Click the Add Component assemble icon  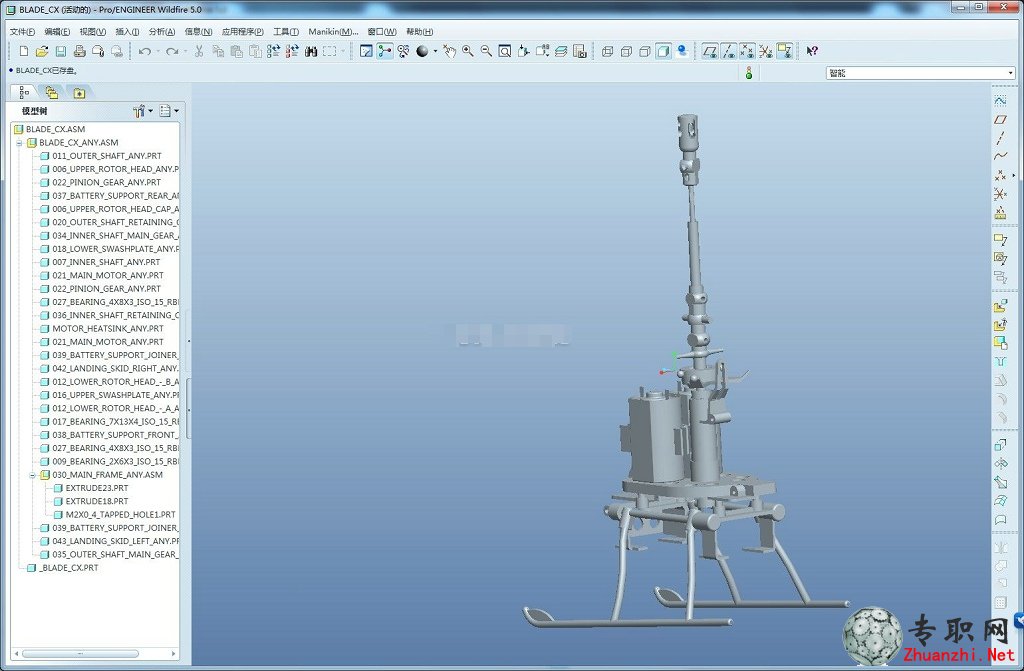1000,306
